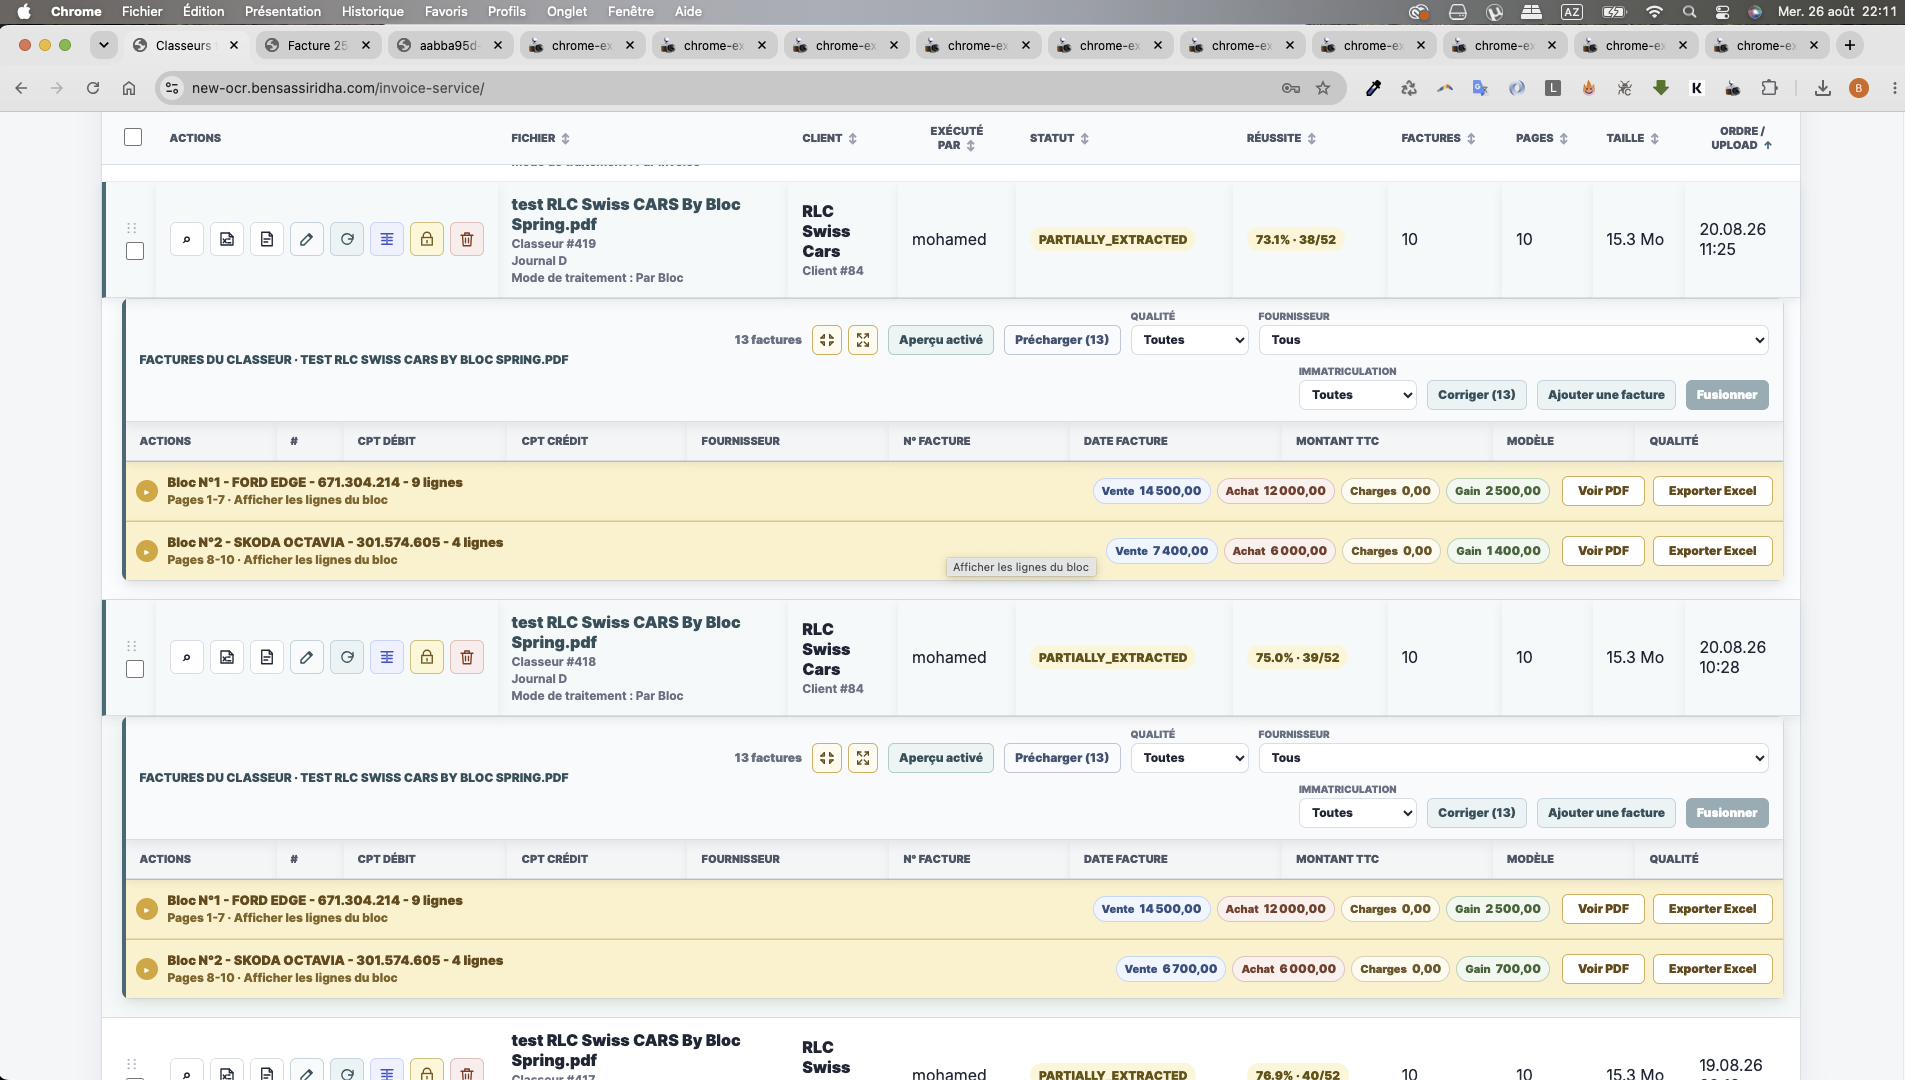Image resolution: width=1905 pixels, height=1080 pixels.
Task: Click the drag handle of Classeur #419 row
Action: pyautogui.click(x=132, y=228)
